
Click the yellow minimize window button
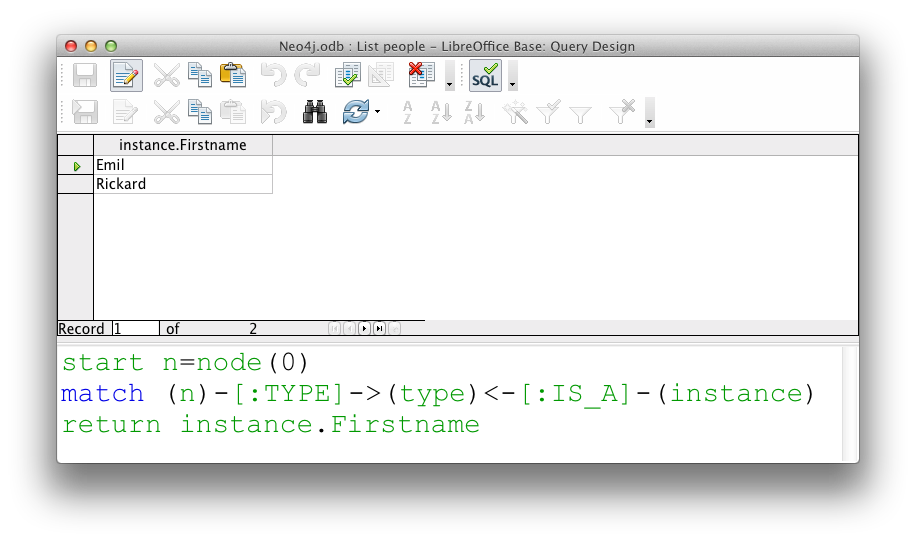[x=91, y=46]
